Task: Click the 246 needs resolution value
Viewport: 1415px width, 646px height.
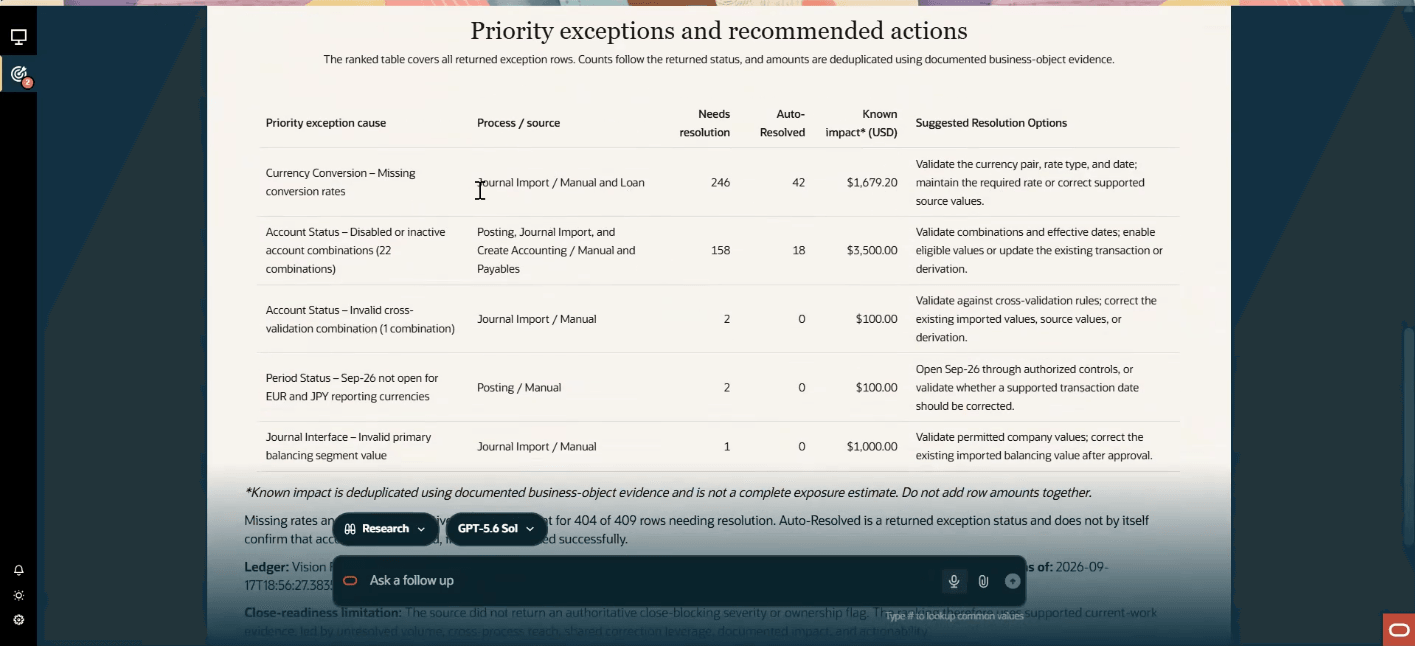Action: (720, 183)
